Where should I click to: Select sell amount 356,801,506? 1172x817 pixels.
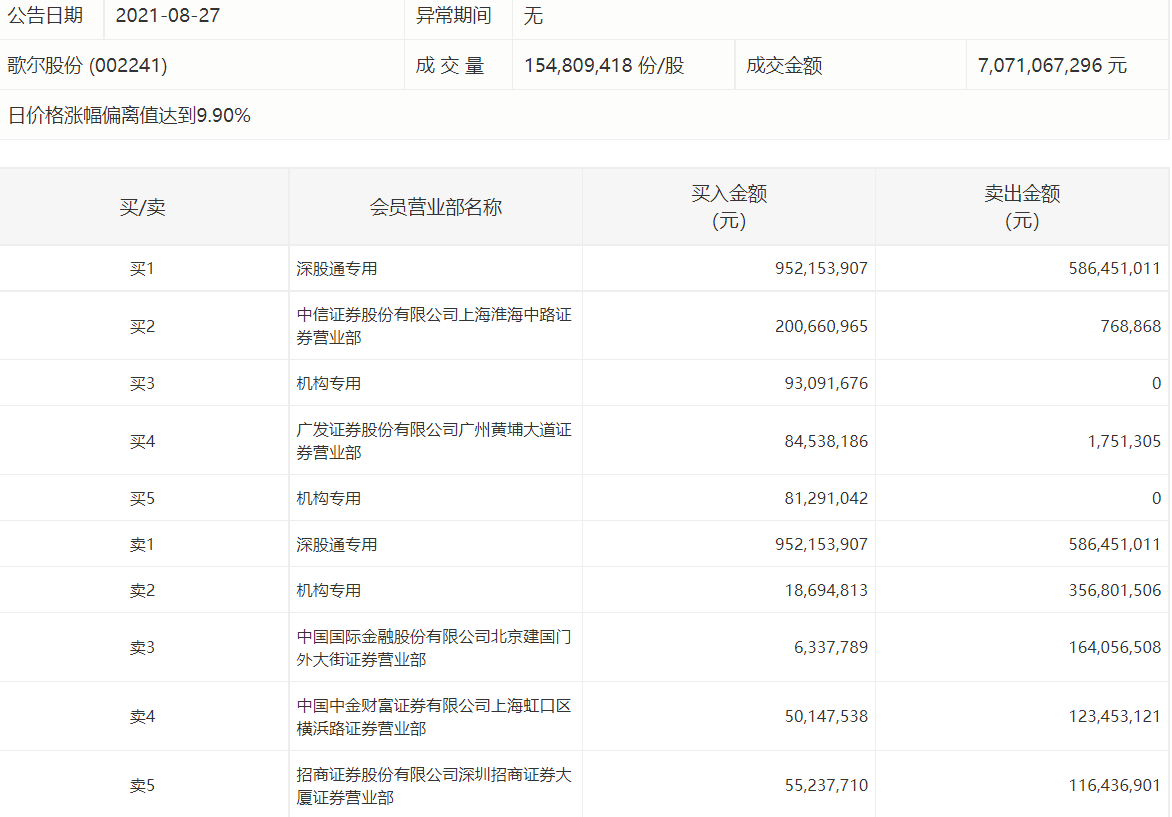pyautogui.click(x=1114, y=591)
